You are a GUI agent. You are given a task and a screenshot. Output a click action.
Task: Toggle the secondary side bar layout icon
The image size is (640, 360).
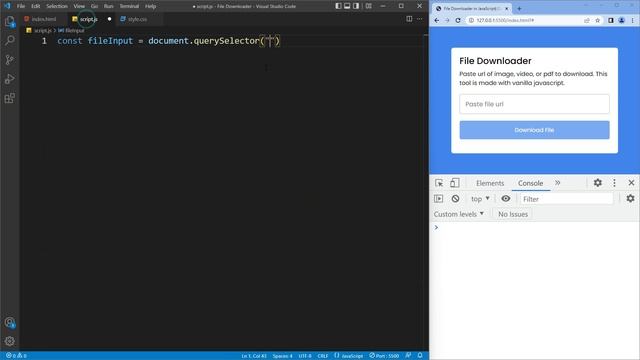point(356,6)
